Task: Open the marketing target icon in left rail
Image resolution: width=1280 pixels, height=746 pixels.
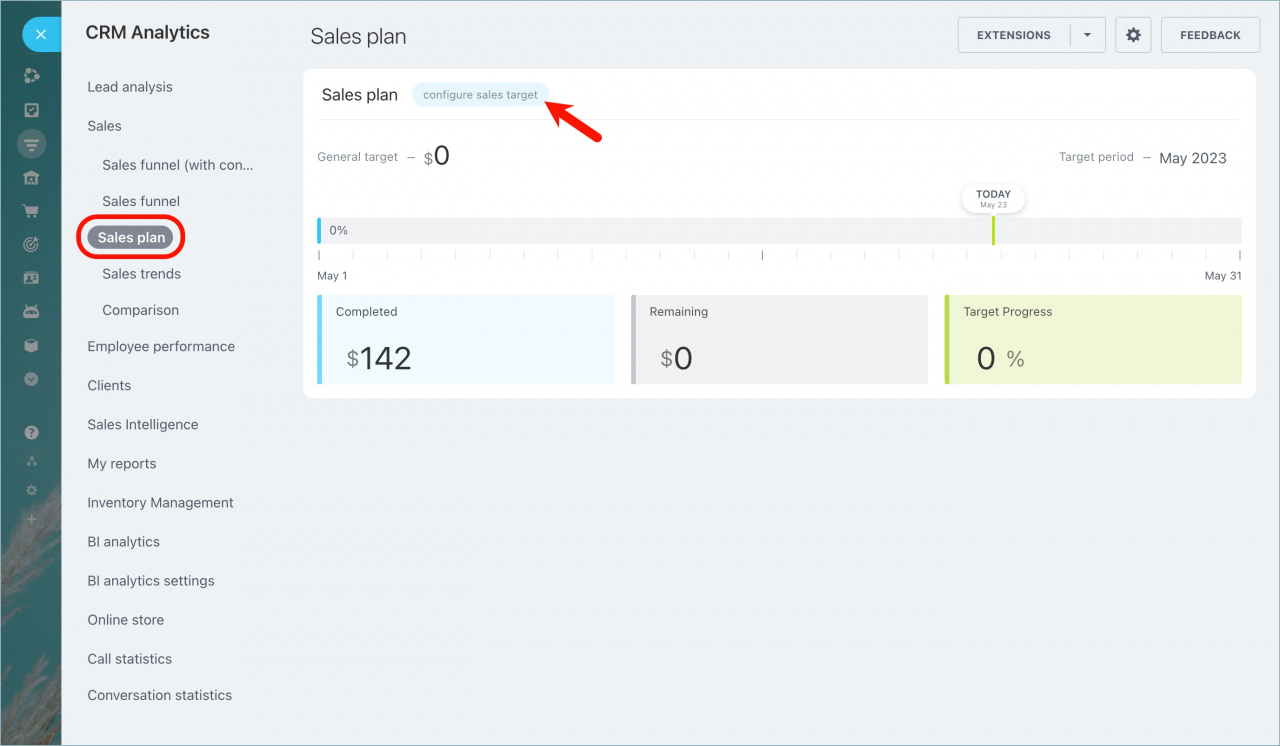Action: (x=31, y=245)
